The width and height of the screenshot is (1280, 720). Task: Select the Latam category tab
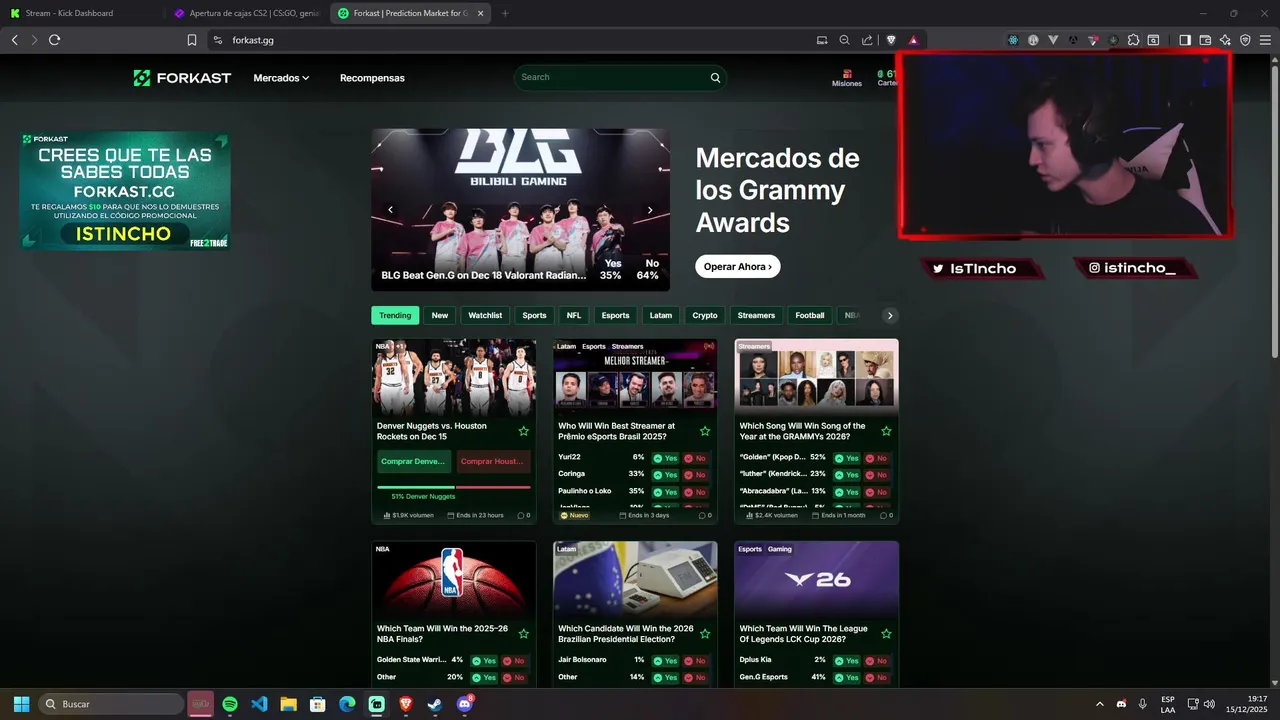(x=661, y=315)
